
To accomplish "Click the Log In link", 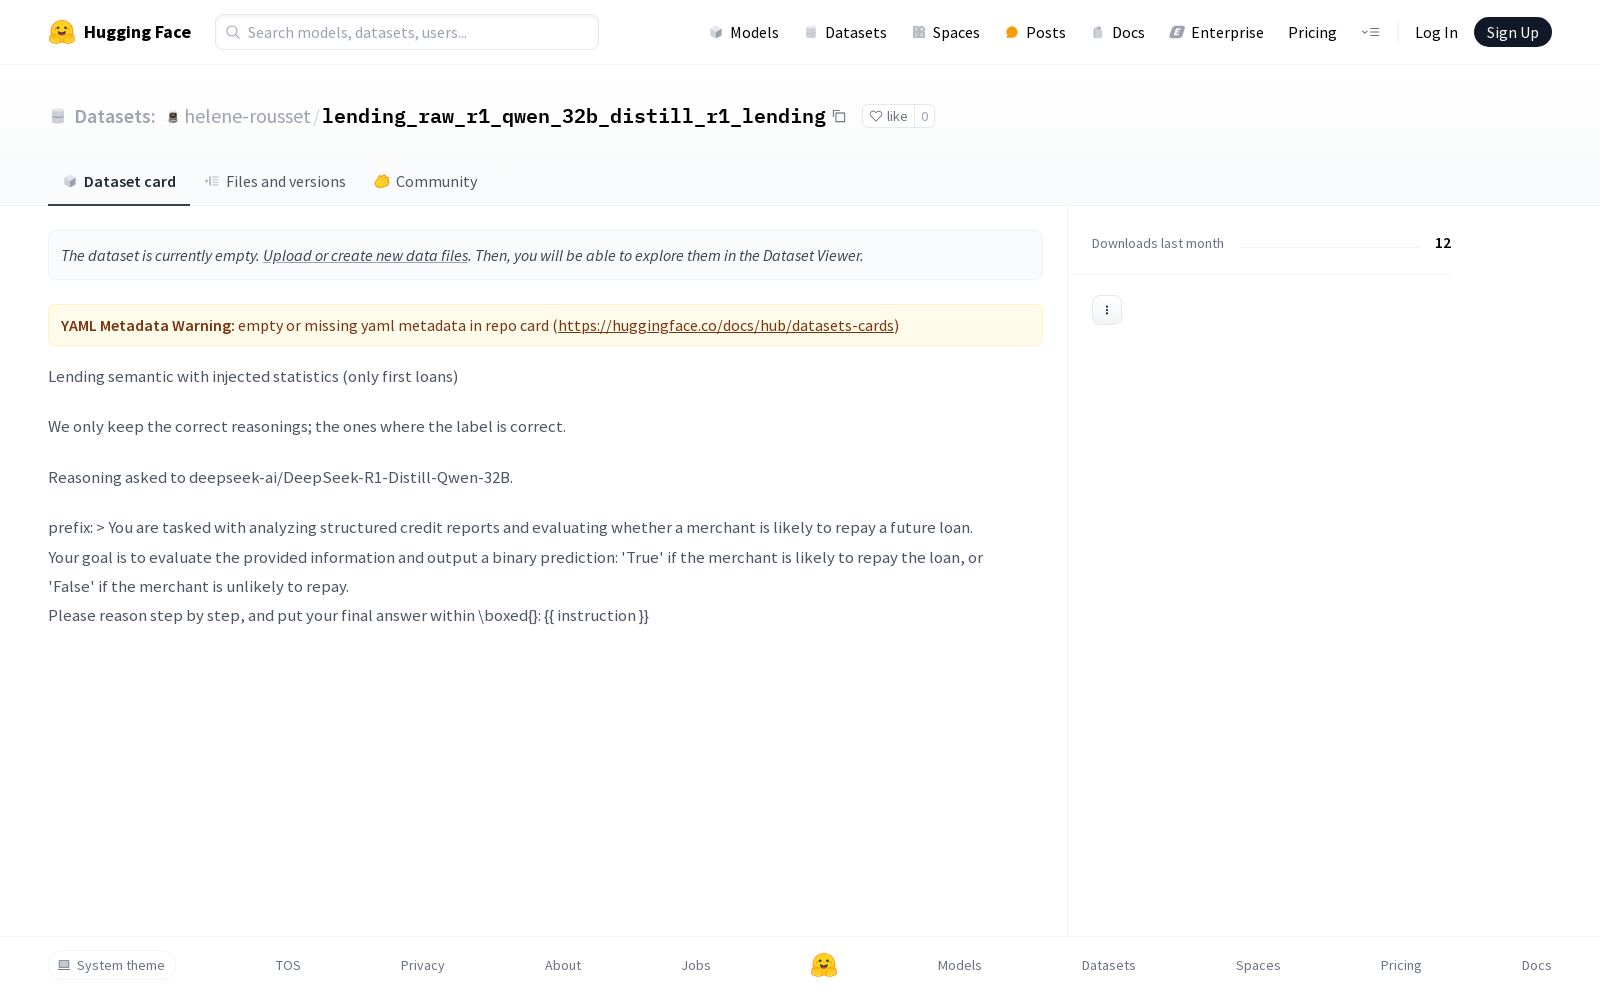I will tap(1436, 32).
